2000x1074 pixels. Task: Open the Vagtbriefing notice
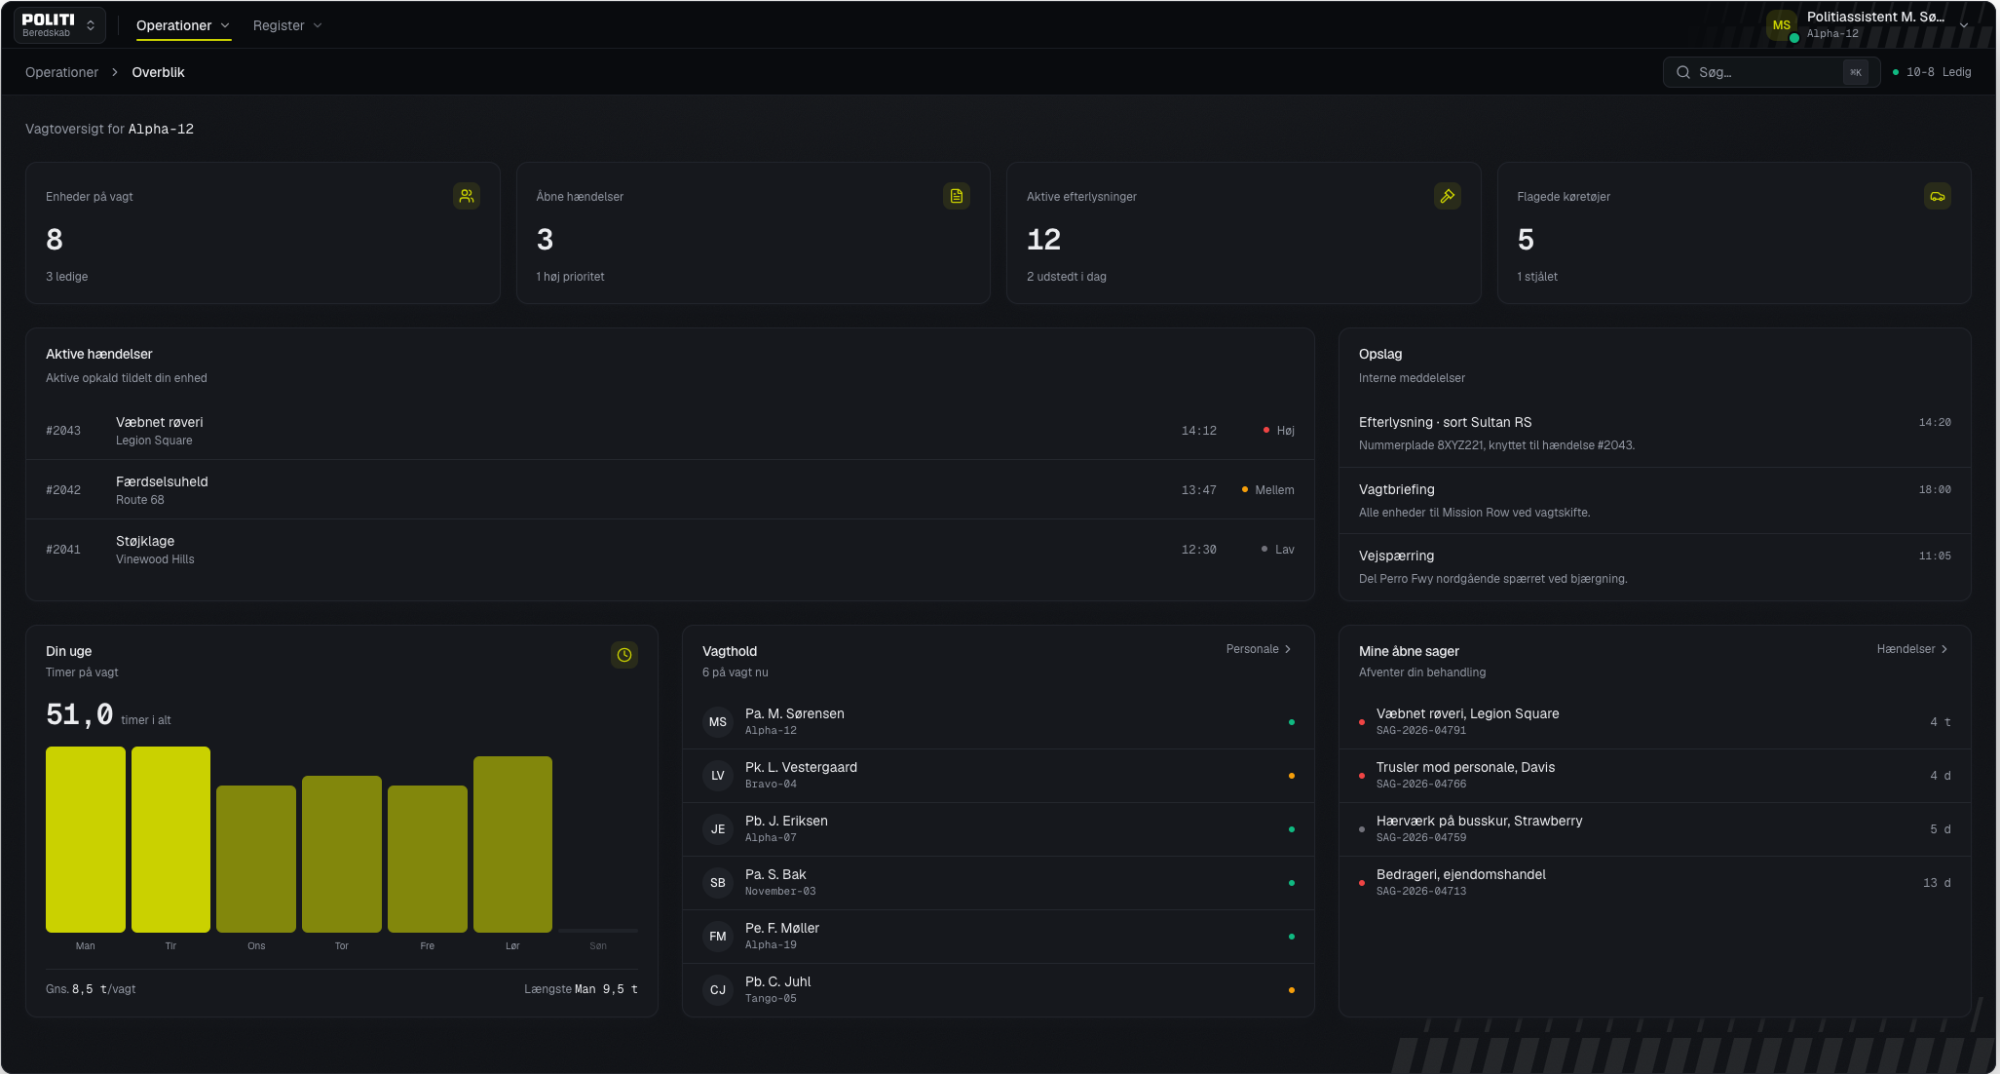[1654, 500]
